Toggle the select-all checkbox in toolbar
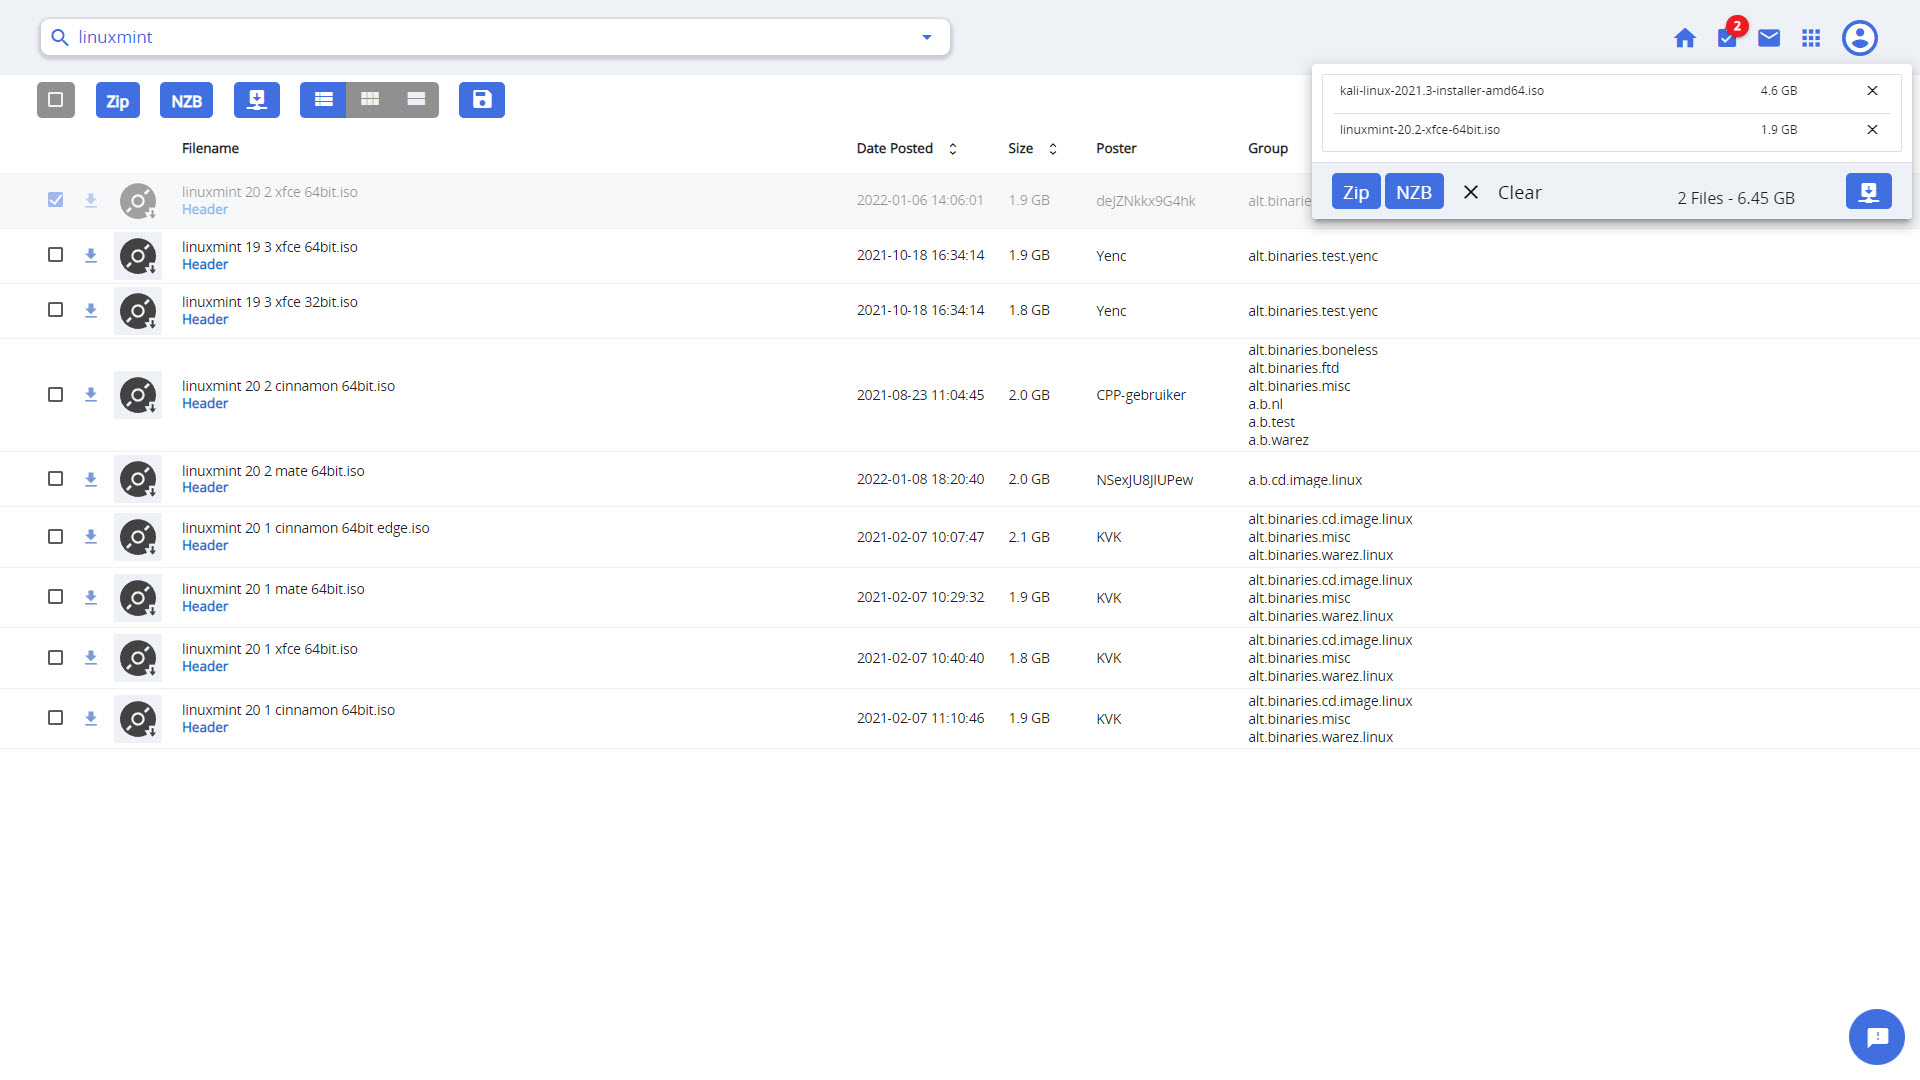 [56, 100]
